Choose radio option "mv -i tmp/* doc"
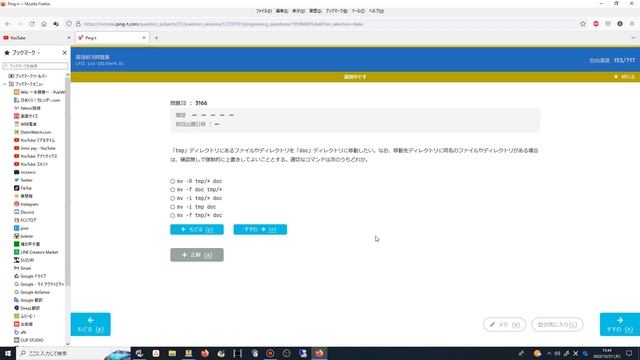The width and height of the screenshot is (640, 360). point(173,198)
